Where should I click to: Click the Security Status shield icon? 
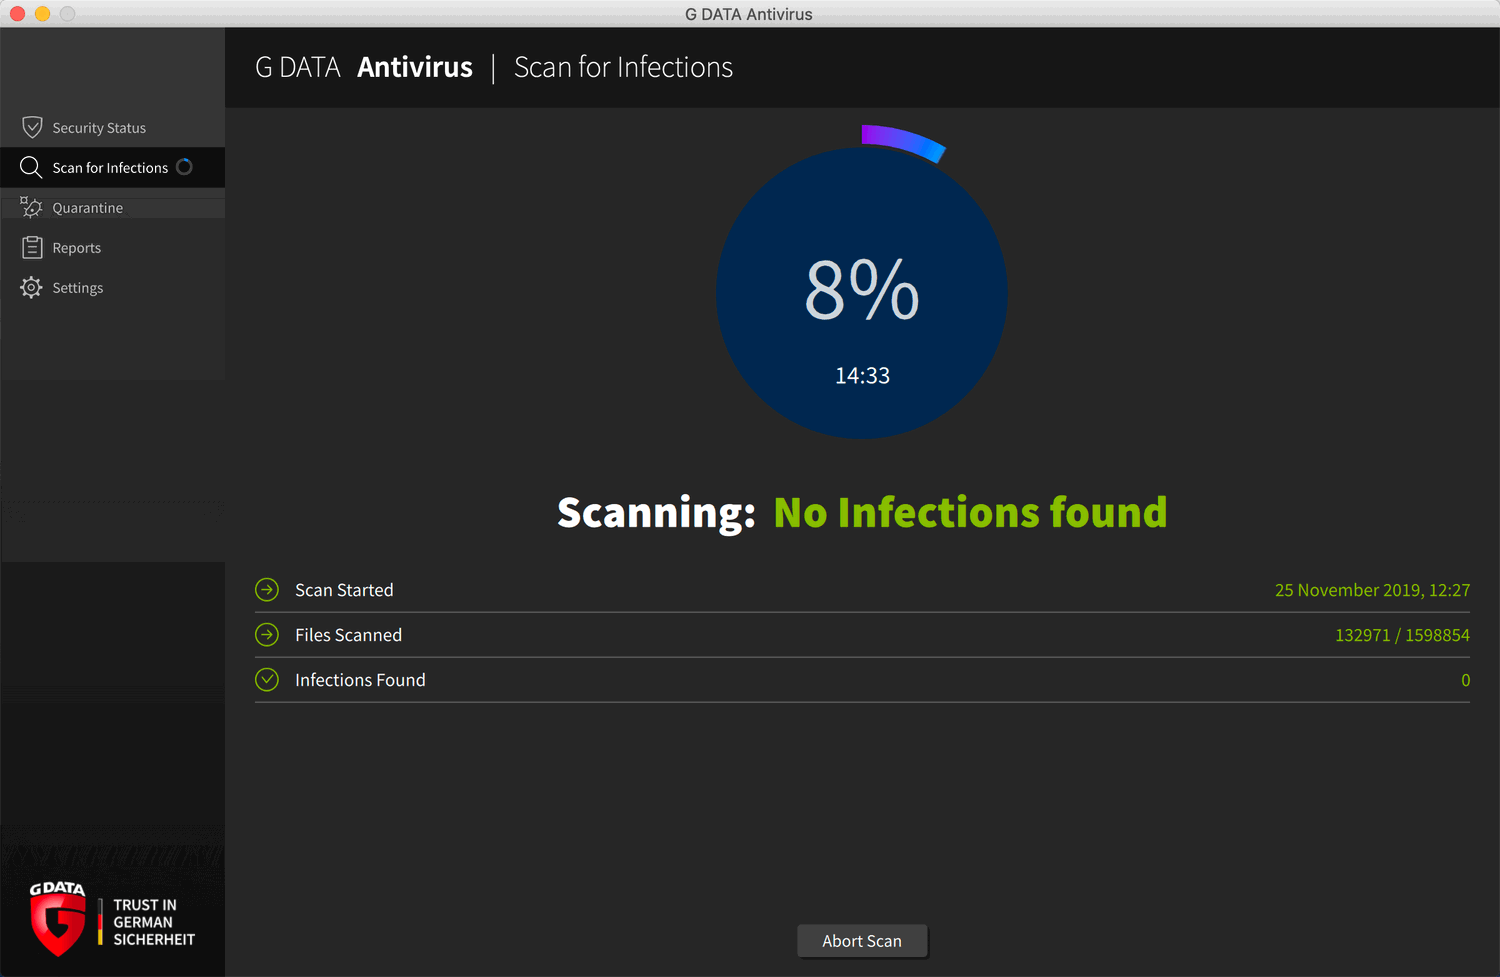point(32,127)
